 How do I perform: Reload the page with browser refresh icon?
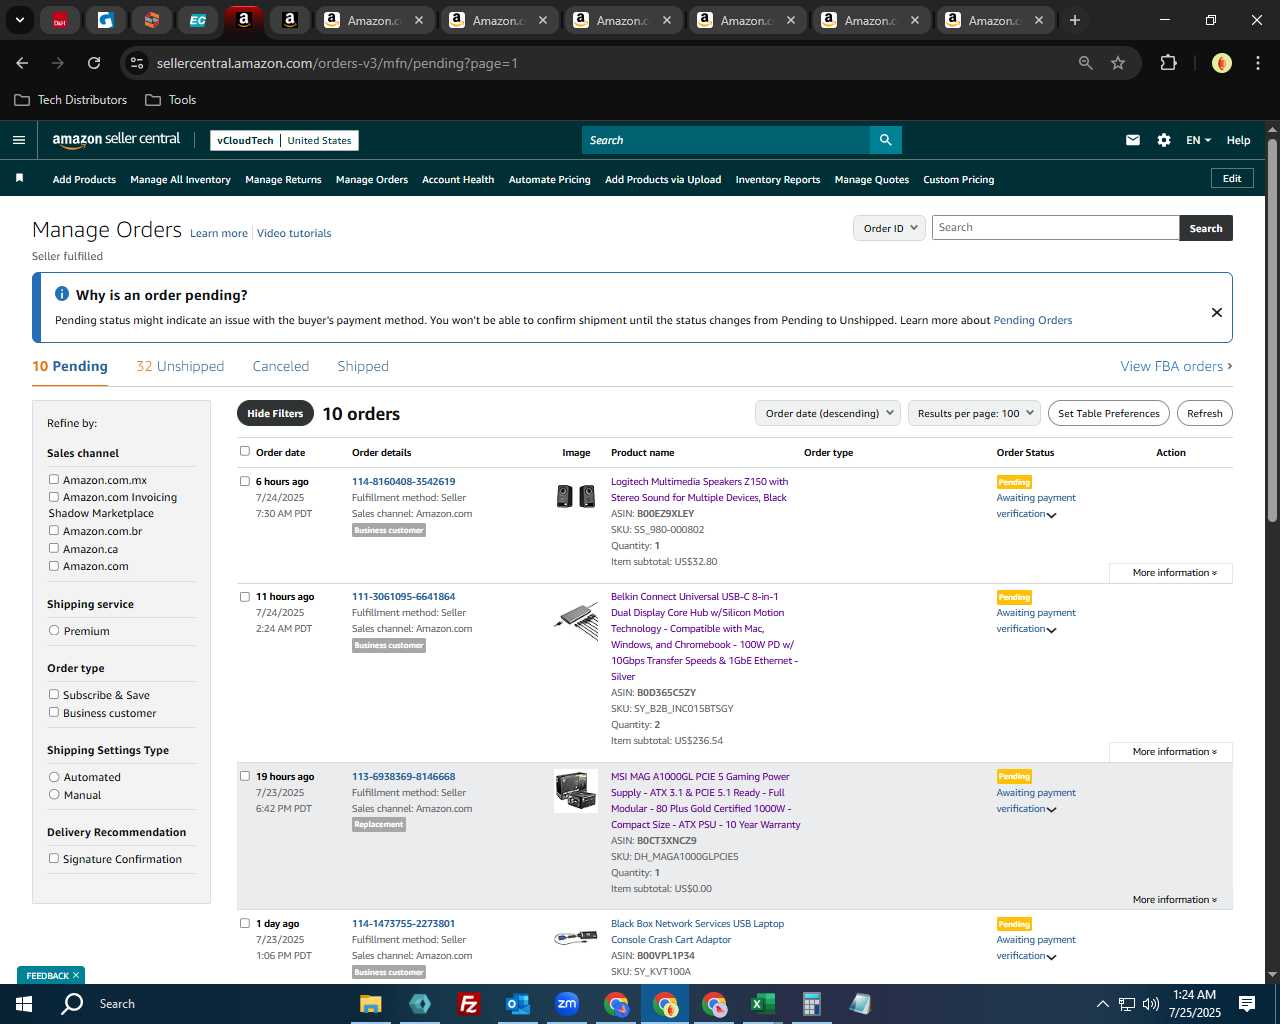tap(94, 63)
